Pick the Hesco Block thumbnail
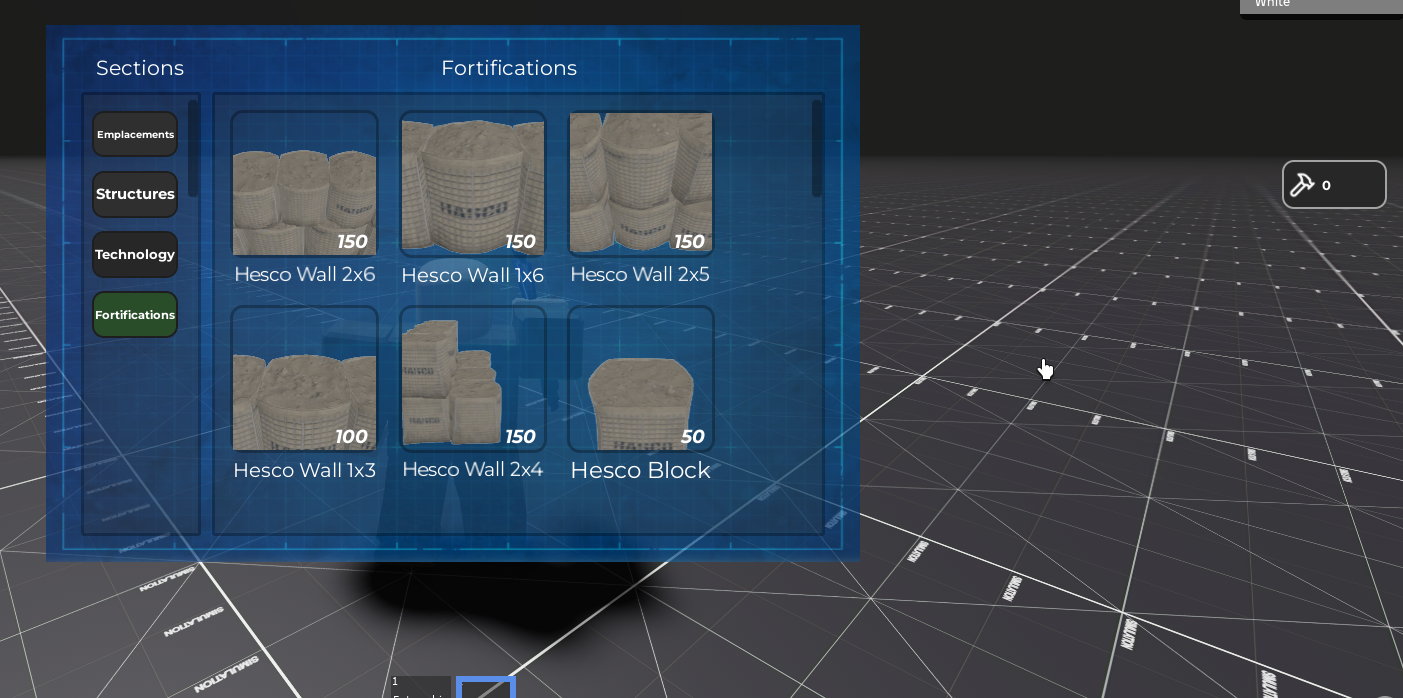Screen dimensions: 1403x698 (x=641, y=379)
